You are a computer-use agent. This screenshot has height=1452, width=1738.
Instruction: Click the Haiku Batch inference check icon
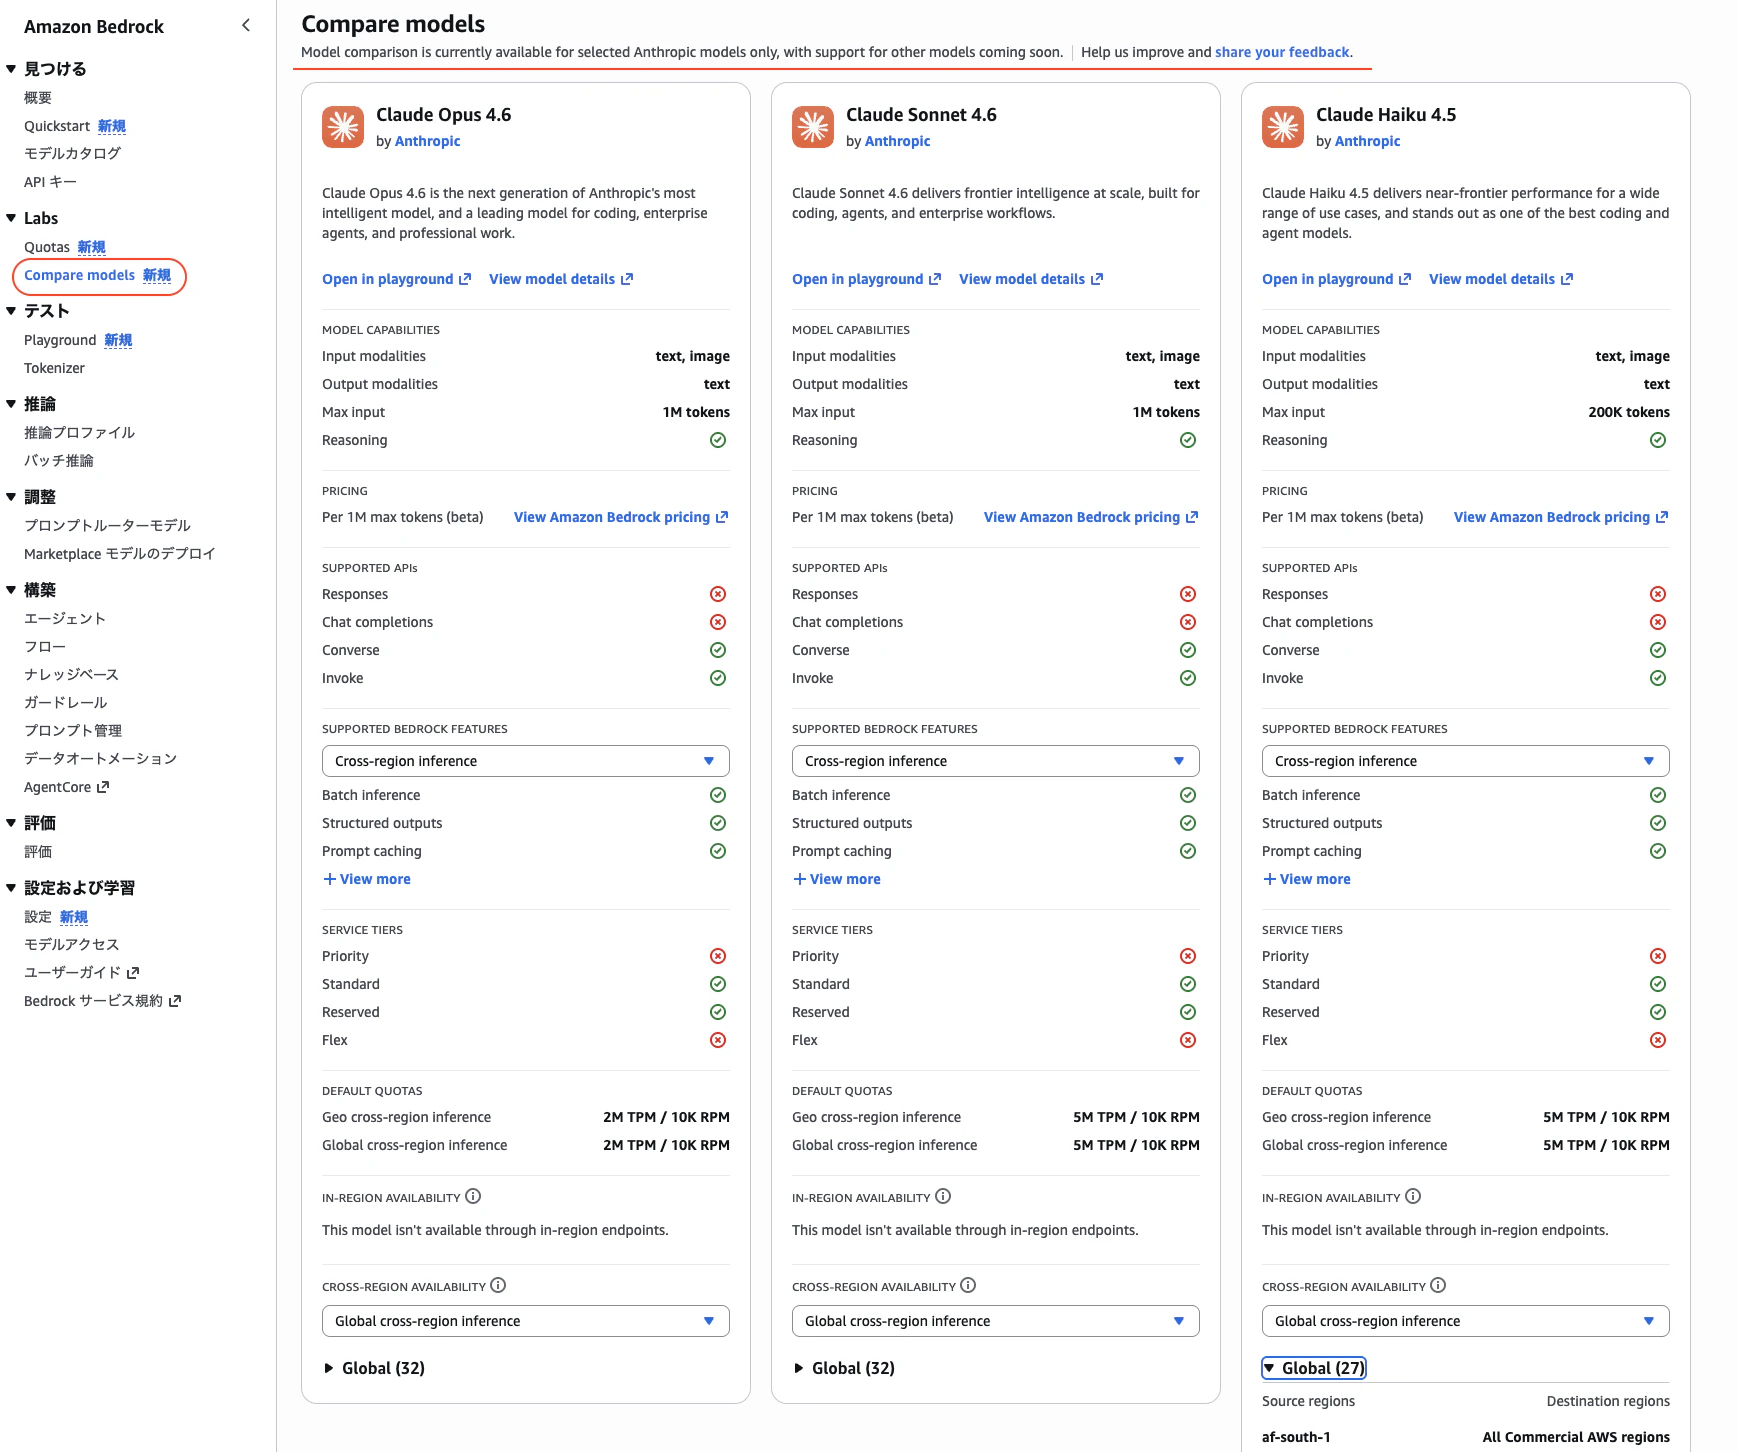pyautogui.click(x=1658, y=795)
